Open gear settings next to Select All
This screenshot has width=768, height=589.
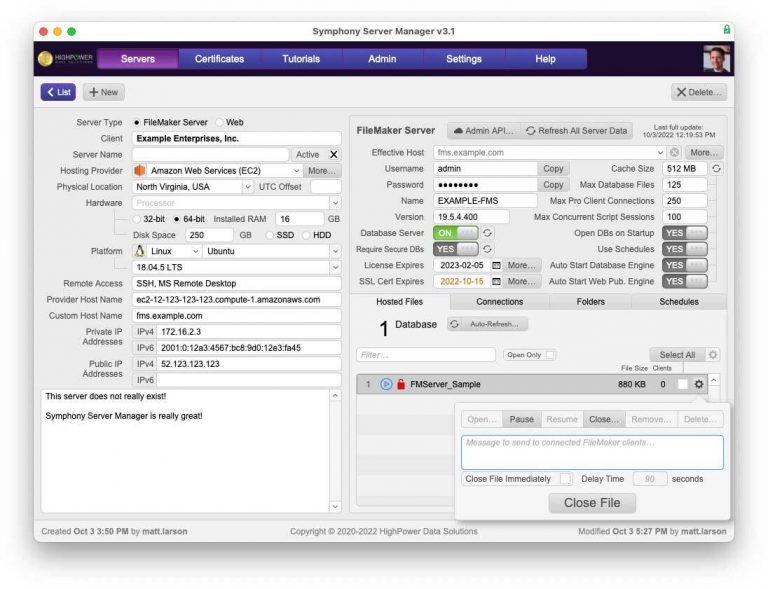(x=713, y=355)
